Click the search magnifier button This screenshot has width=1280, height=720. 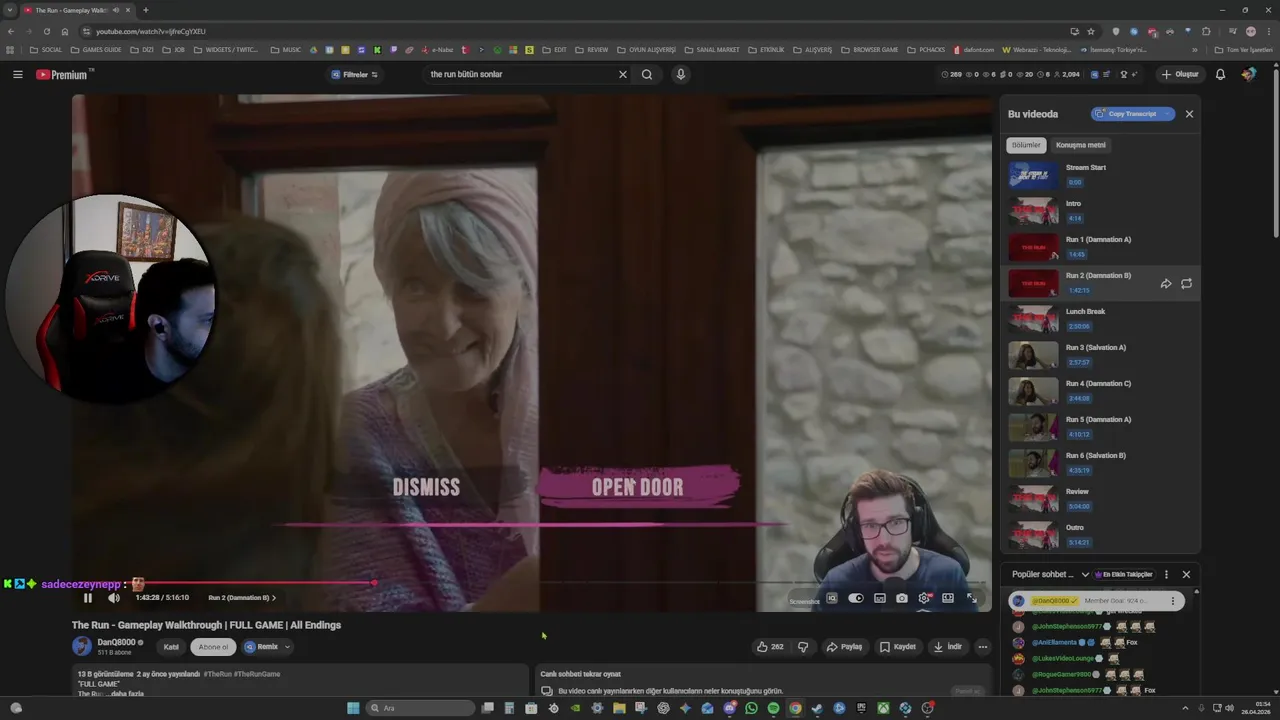(647, 74)
